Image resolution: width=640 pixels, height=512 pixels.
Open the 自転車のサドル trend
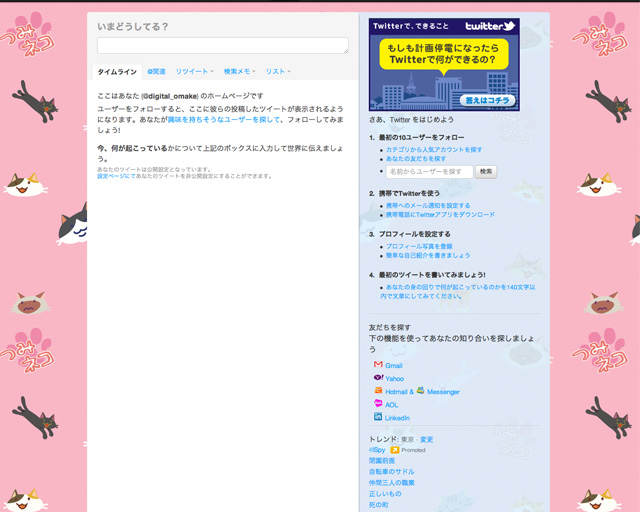[392, 472]
